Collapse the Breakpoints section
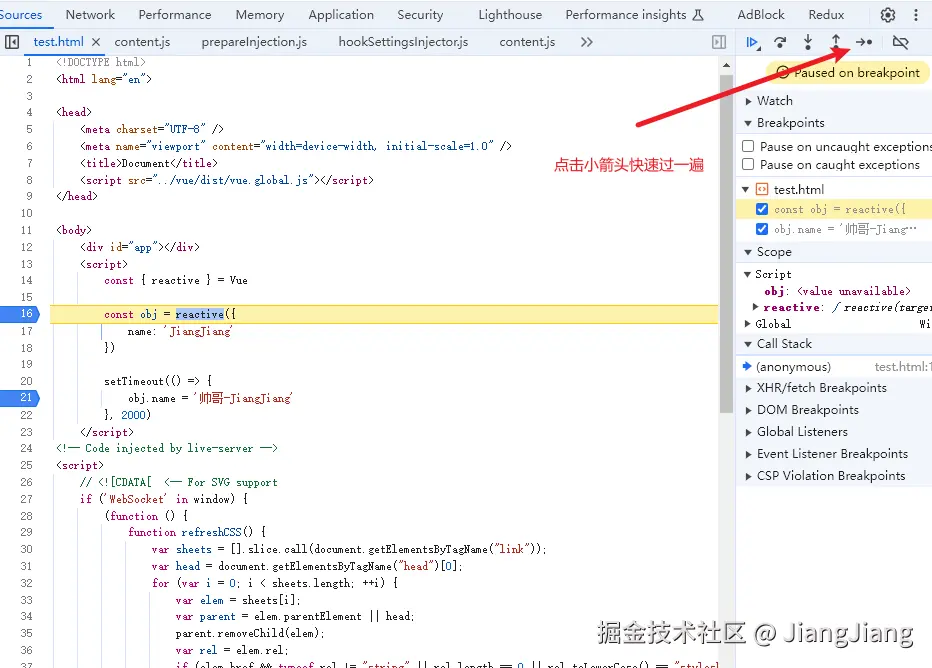The height and width of the screenshot is (668, 932). point(748,123)
